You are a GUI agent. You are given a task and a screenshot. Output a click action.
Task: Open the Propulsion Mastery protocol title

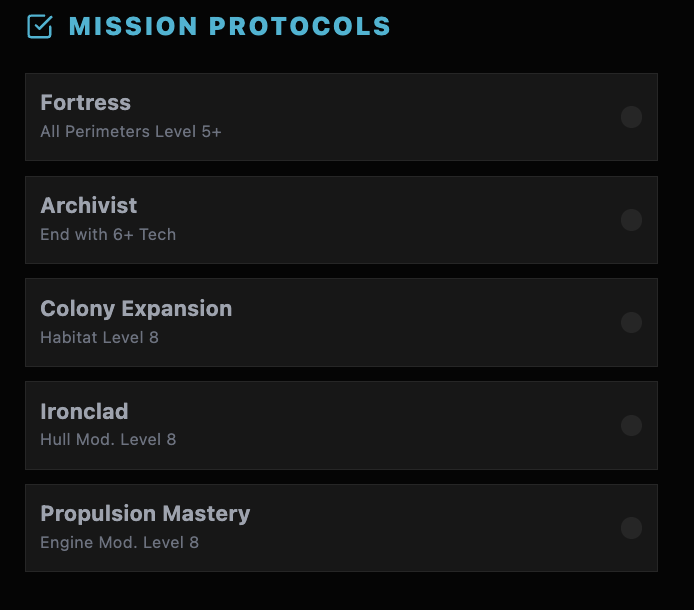click(145, 514)
